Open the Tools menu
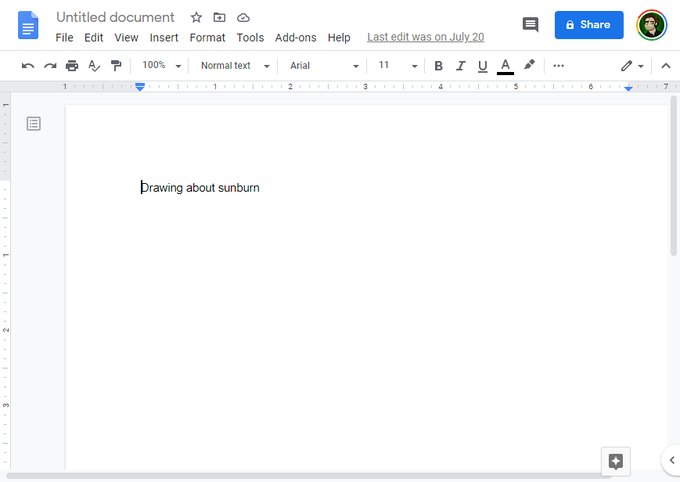The width and height of the screenshot is (680, 482). 250,38
